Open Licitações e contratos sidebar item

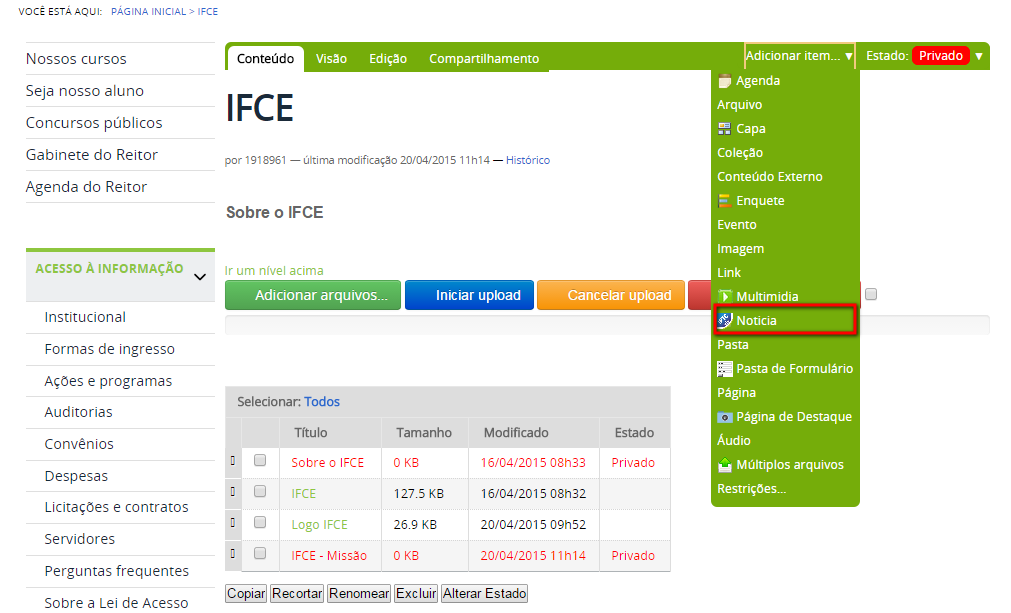pyautogui.click(x=116, y=507)
